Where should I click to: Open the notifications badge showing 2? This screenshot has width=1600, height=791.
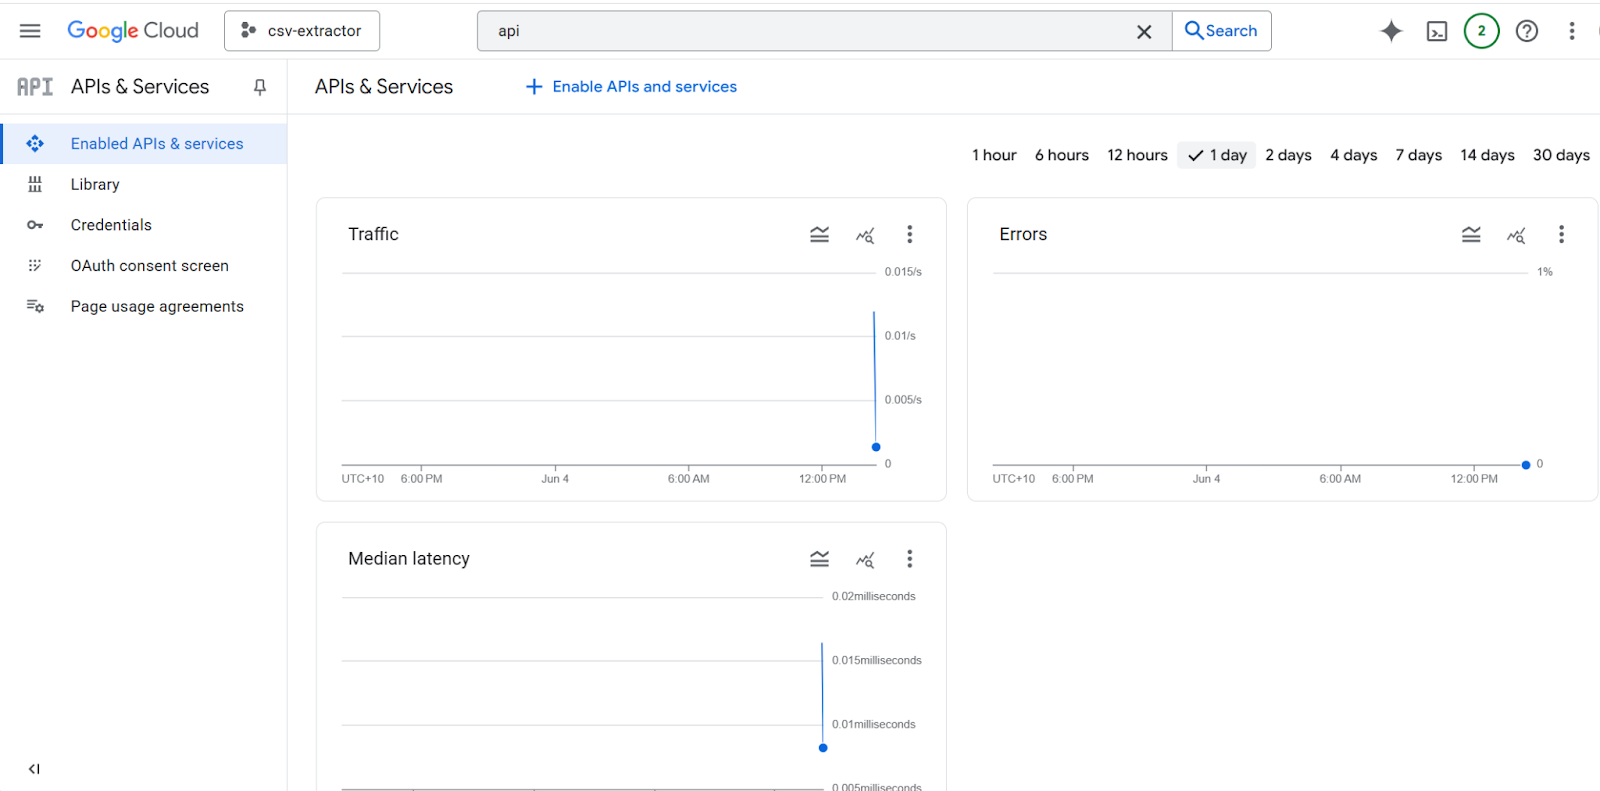pyautogui.click(x=1481, y=31)
